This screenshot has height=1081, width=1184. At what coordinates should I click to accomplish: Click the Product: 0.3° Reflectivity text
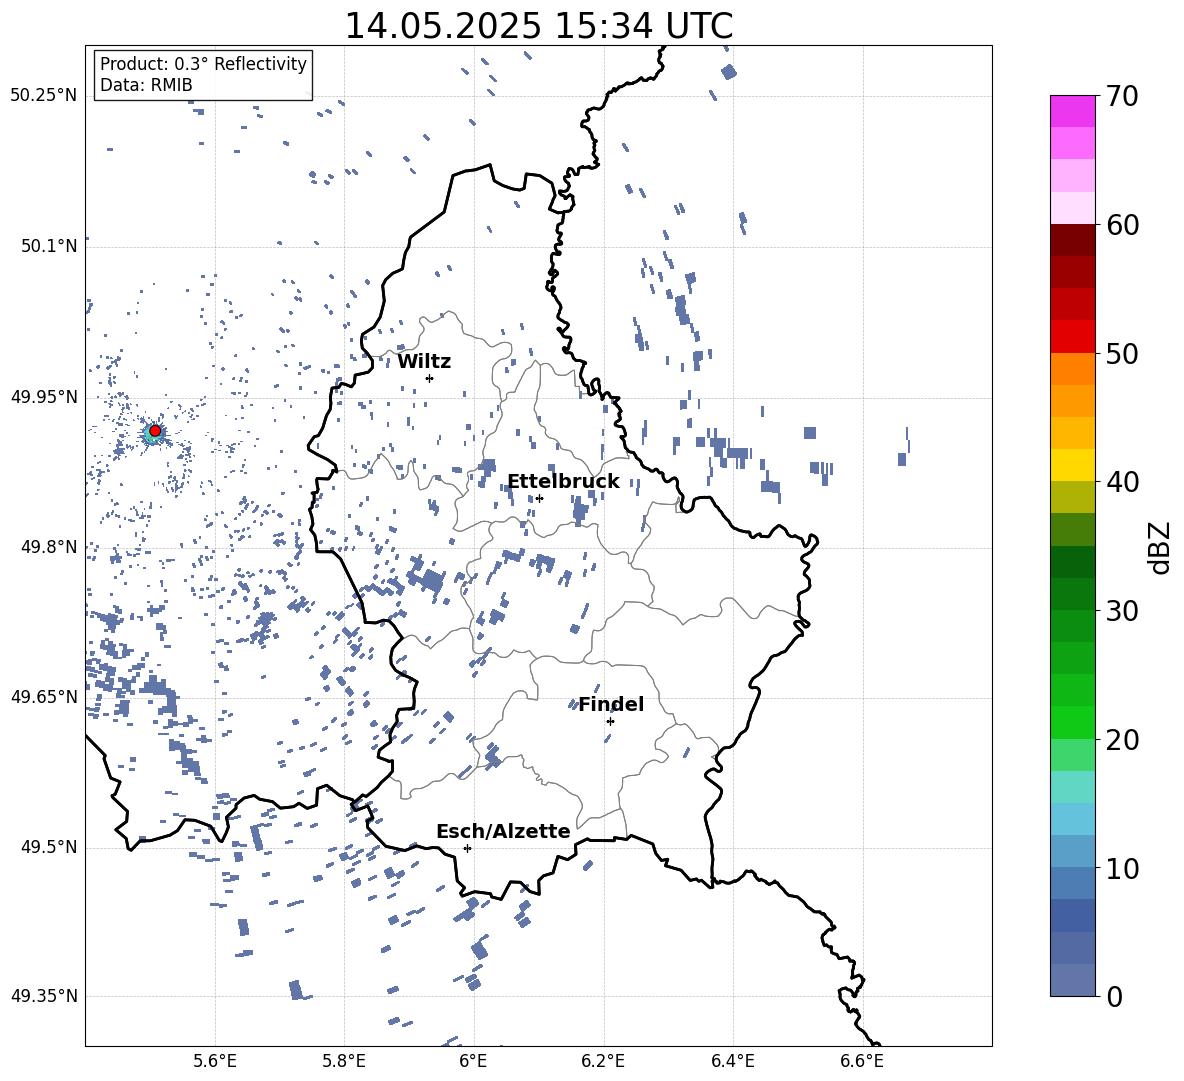[203, 64]
